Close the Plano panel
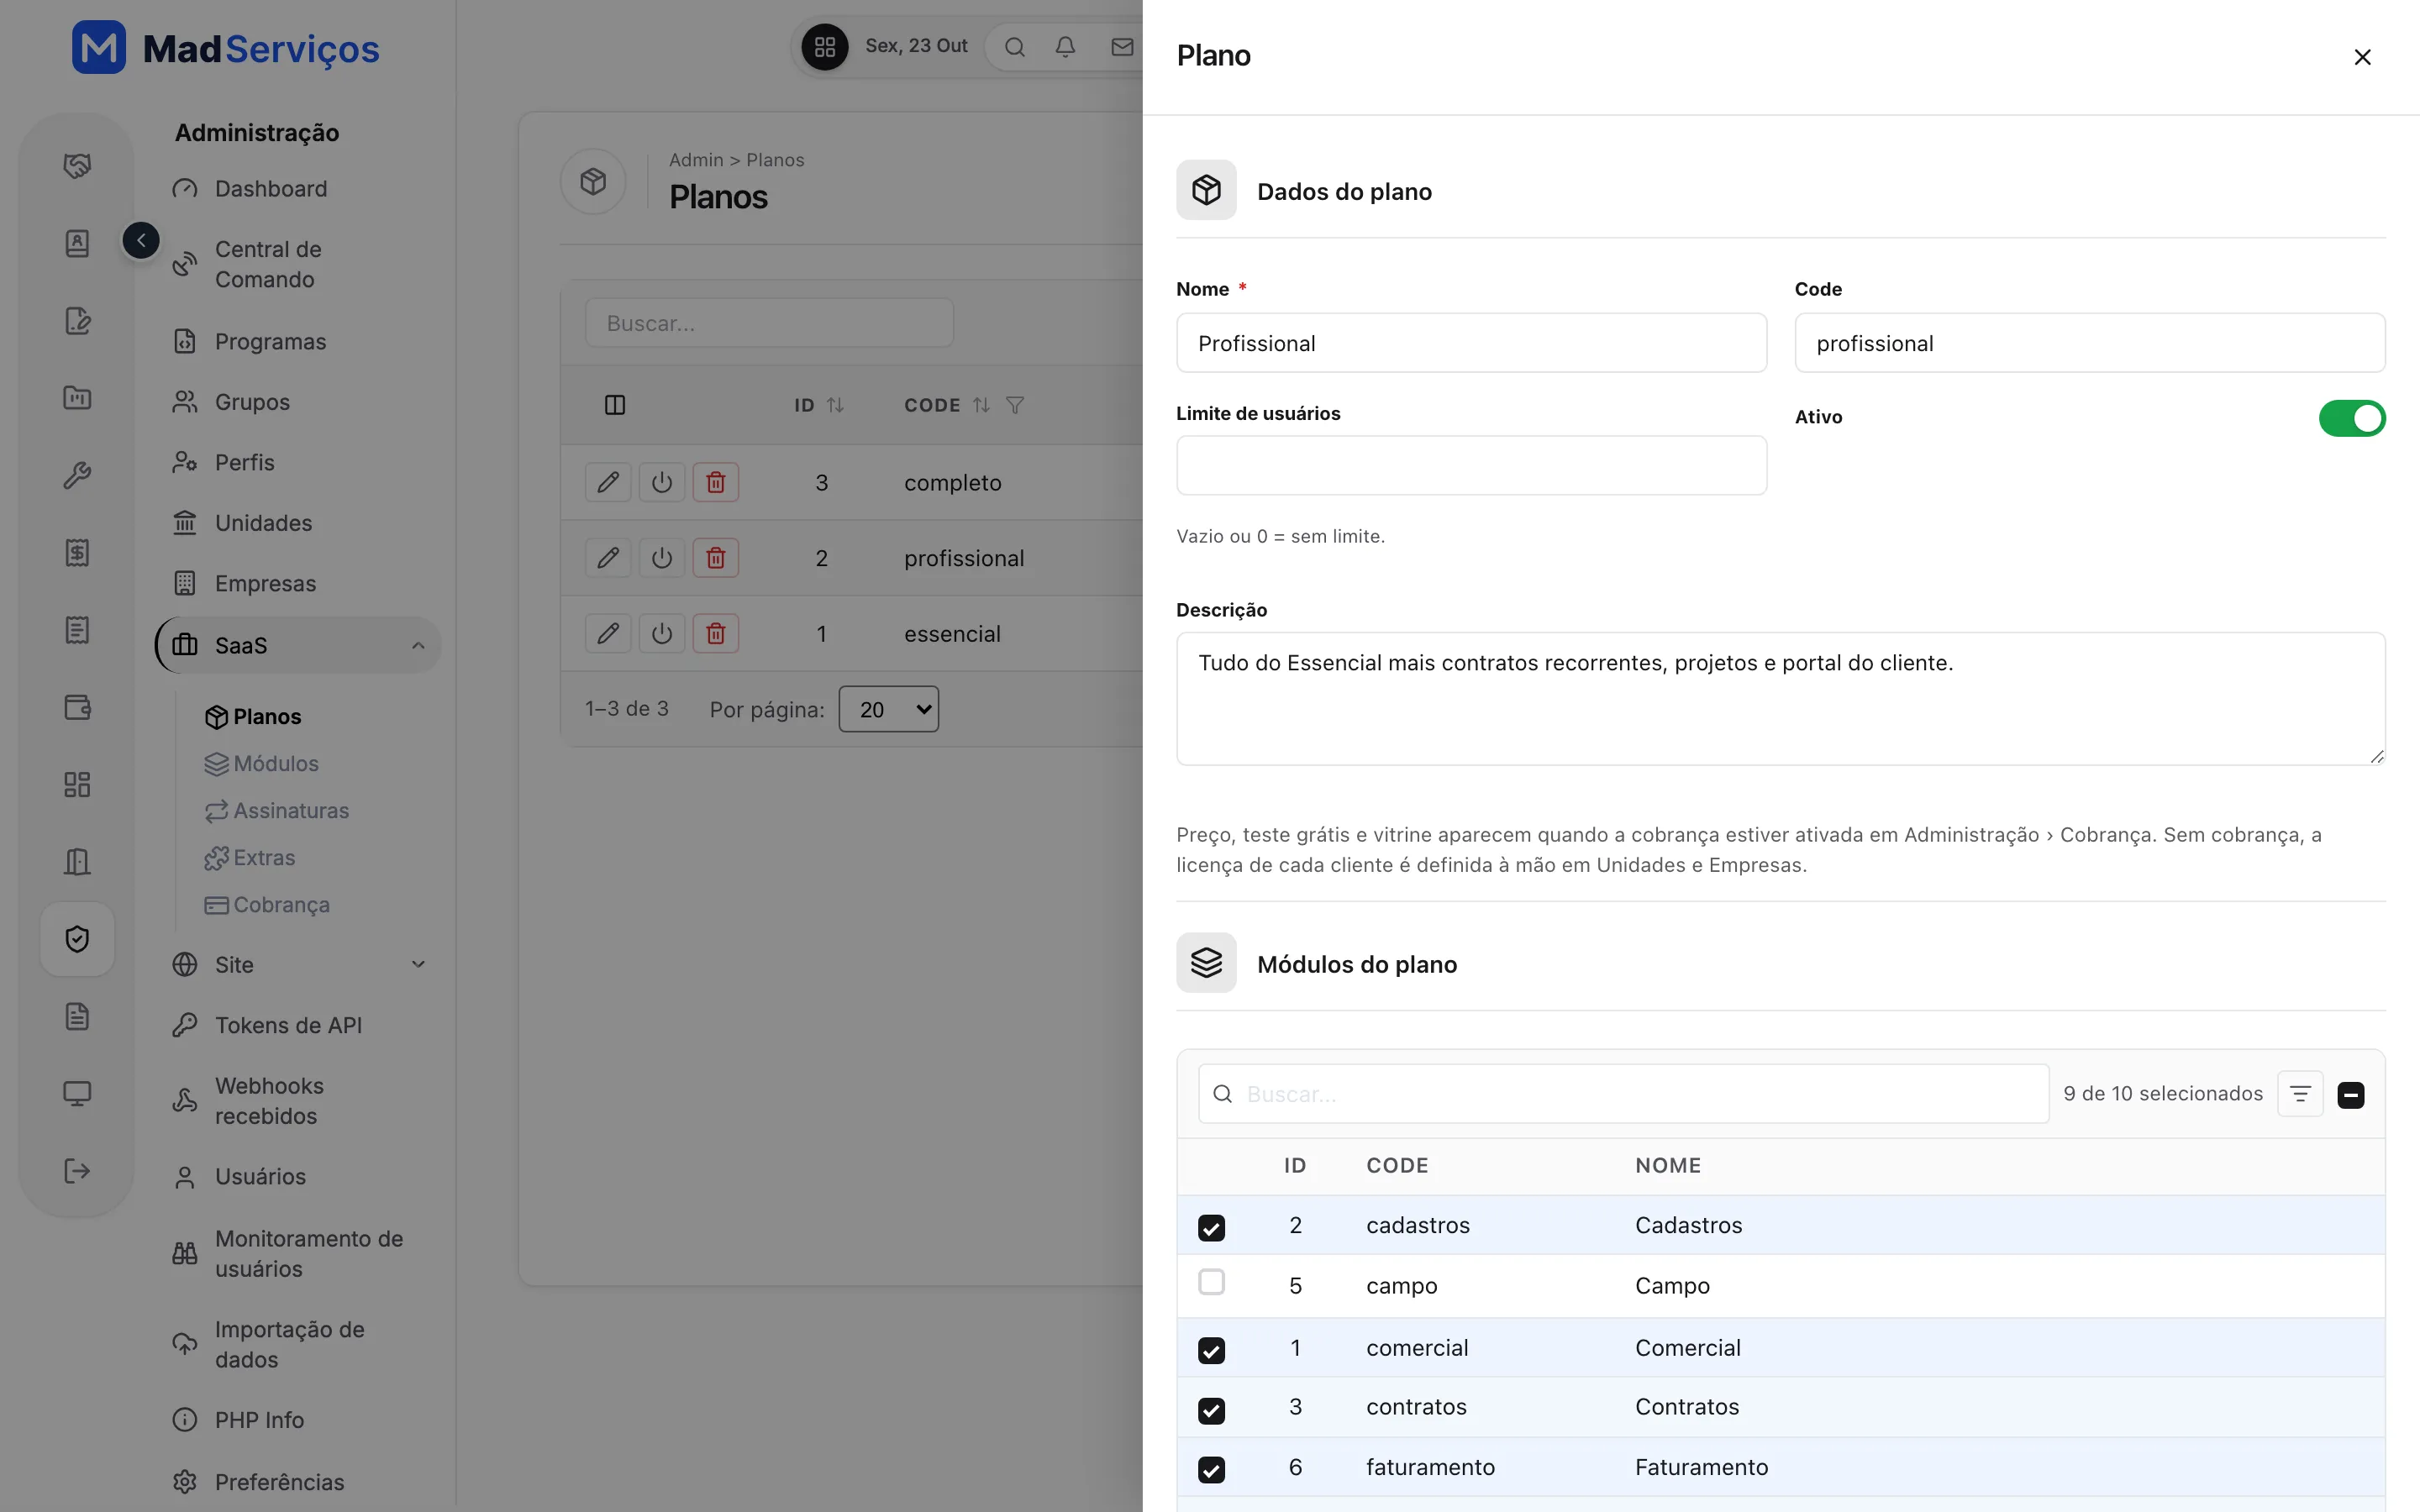This screenshot has width=2420, height=1512. (x=2363, y=57)
